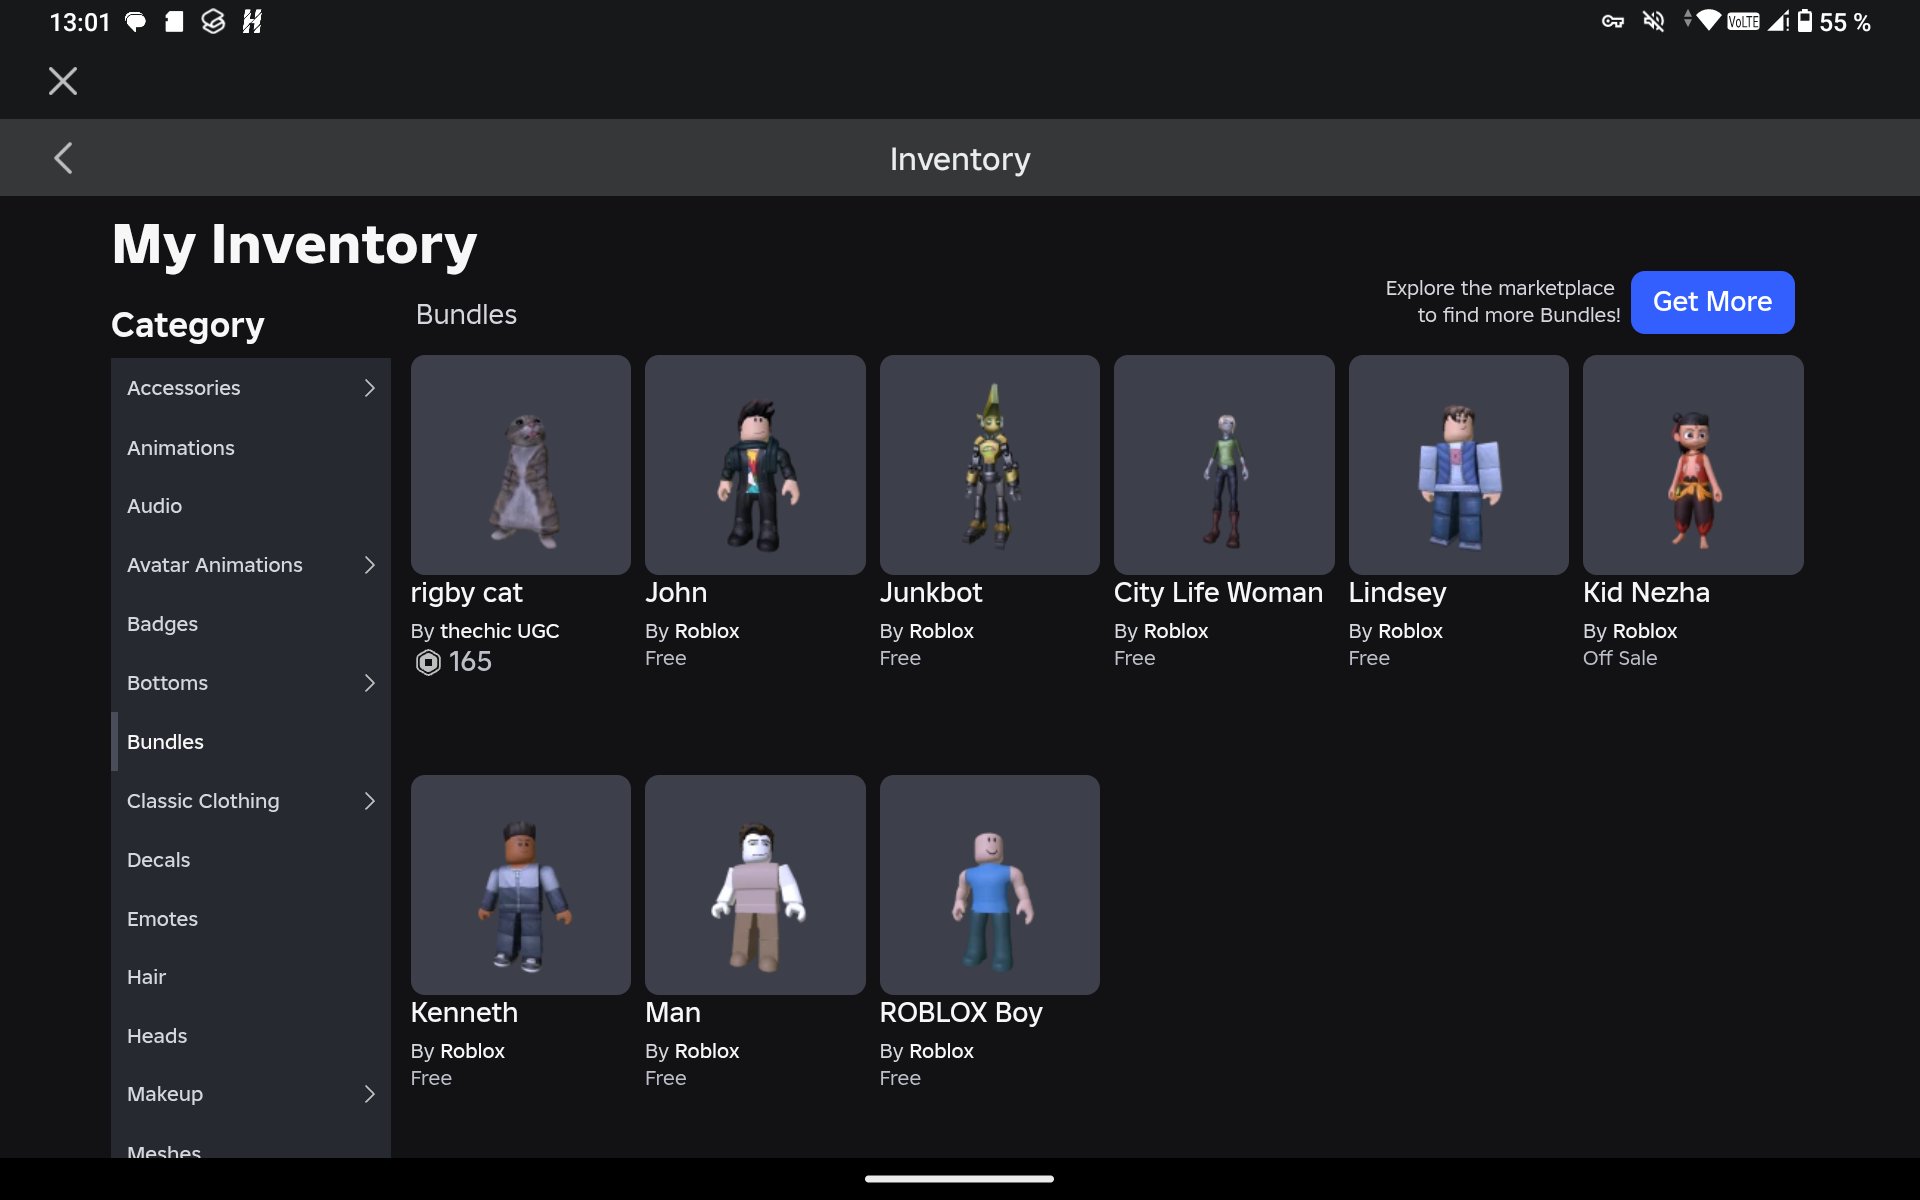Open Roblox creator link under Kenneth

point(472,1051)
